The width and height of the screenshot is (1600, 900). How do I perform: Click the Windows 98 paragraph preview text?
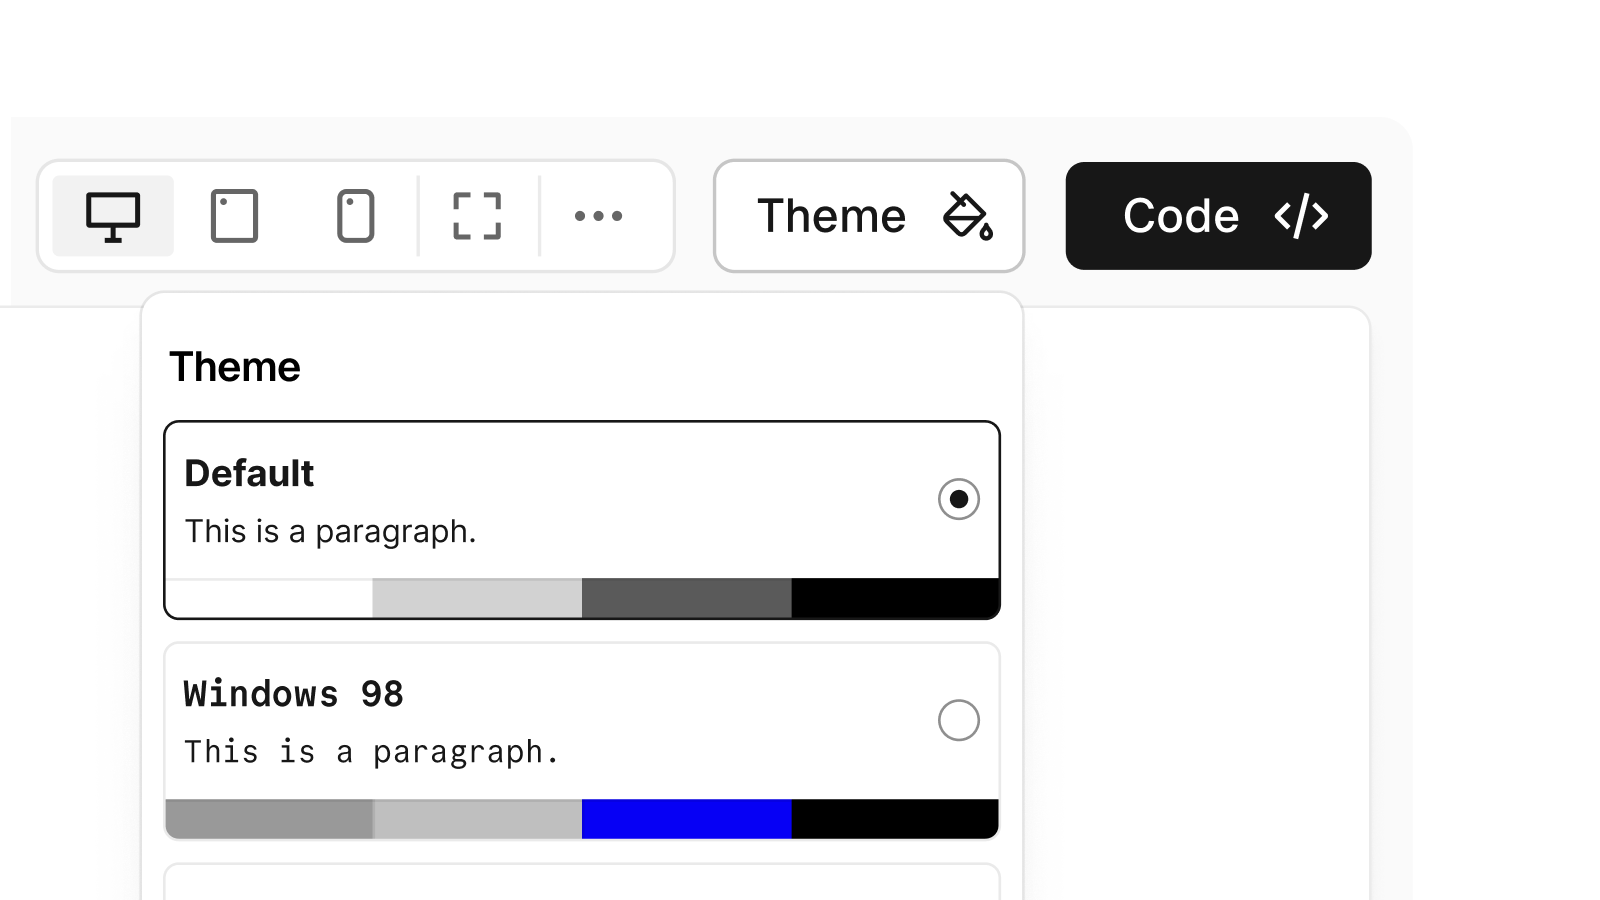pos(371,751)
